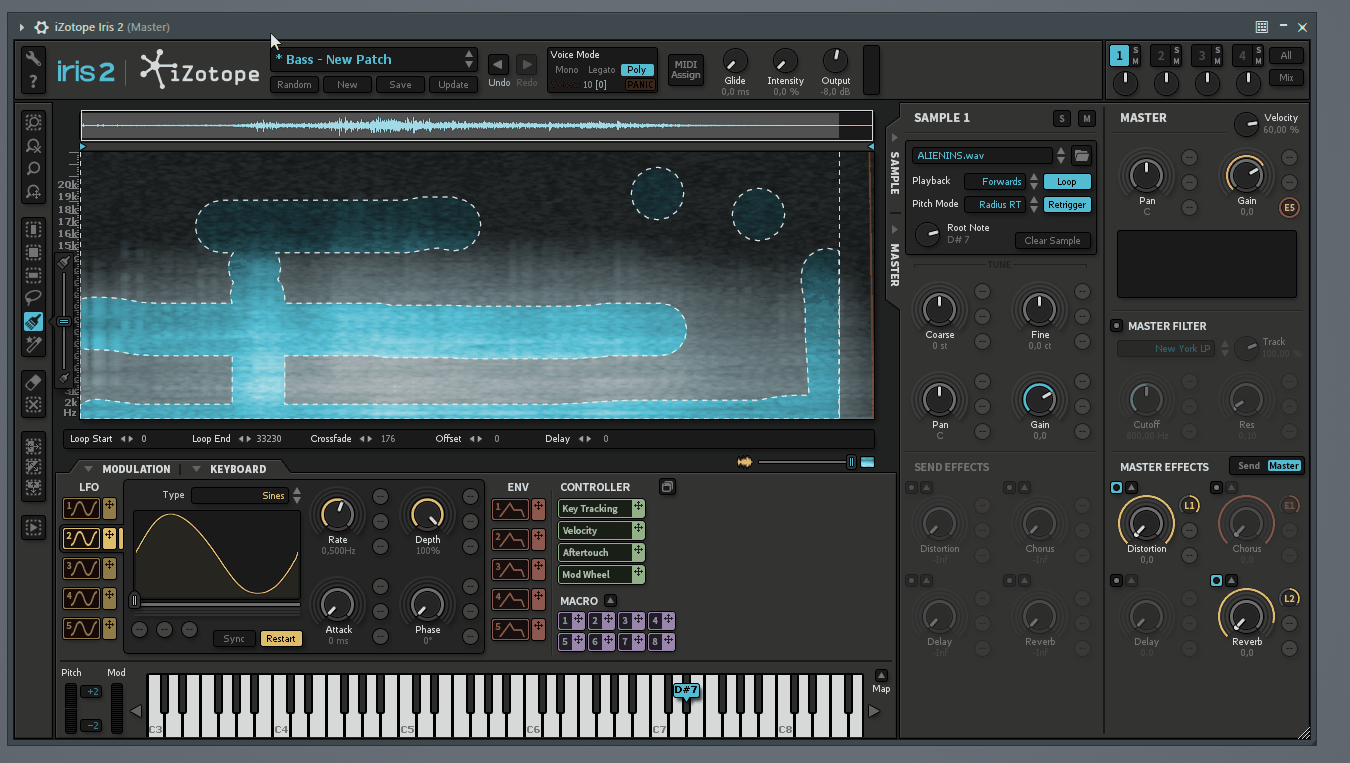Click the zoom-to-selection tool at toolbar top

pyautogui.click(x=33, y=122)
